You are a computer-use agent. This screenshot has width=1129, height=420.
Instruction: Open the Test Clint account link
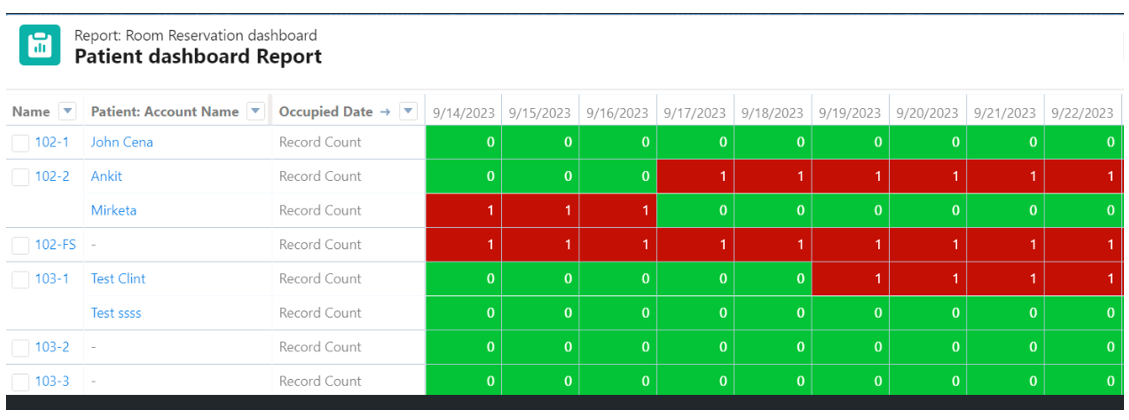click(118, 278)
